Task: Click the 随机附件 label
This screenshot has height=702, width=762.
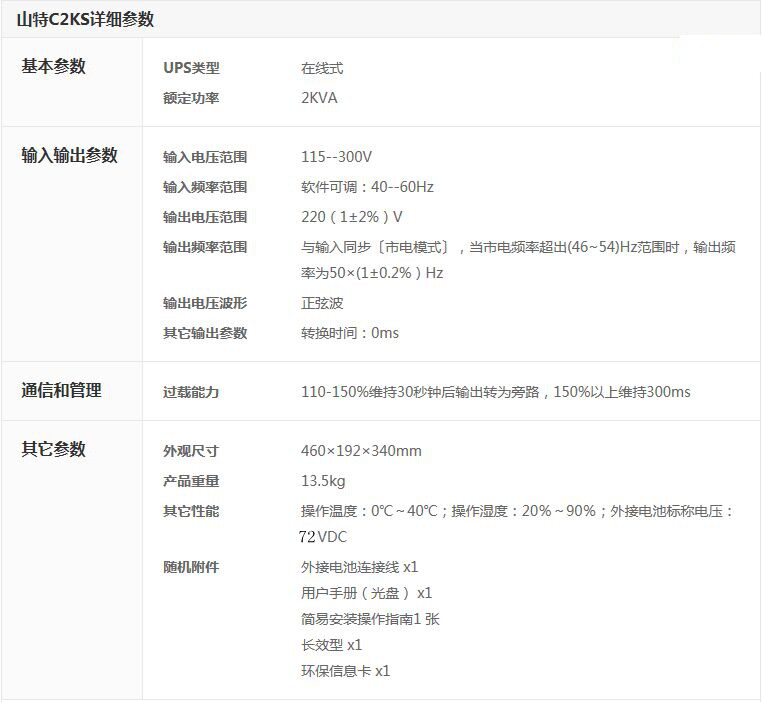Action: tap(191, 567)
